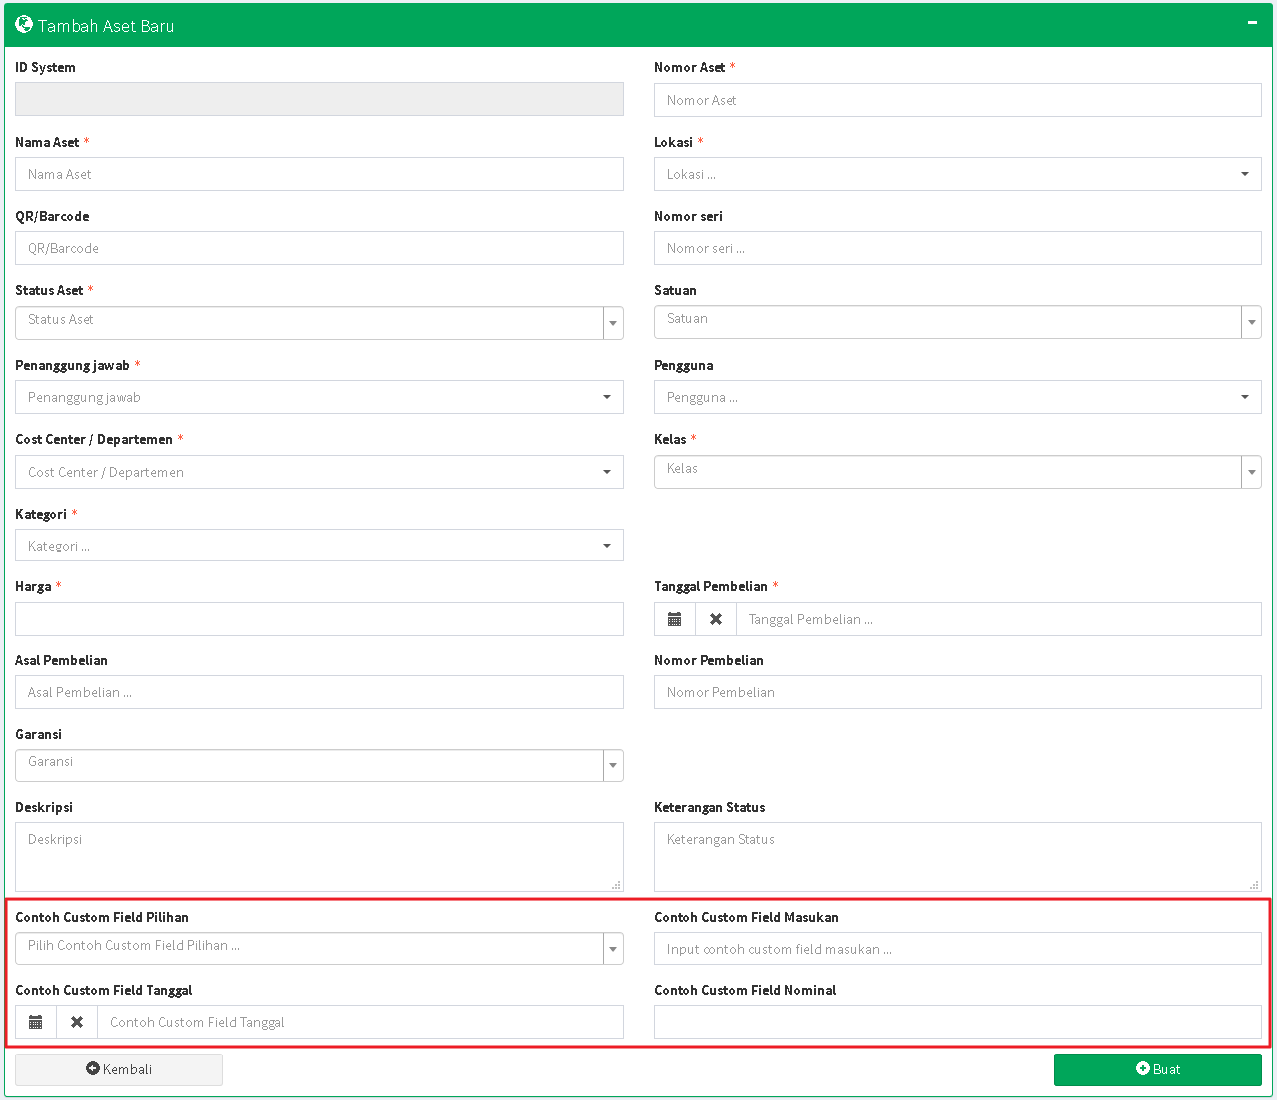The image size is (1277, 1100).
Task: Focus the Harga input field
Action: click(x=319, y=619)
